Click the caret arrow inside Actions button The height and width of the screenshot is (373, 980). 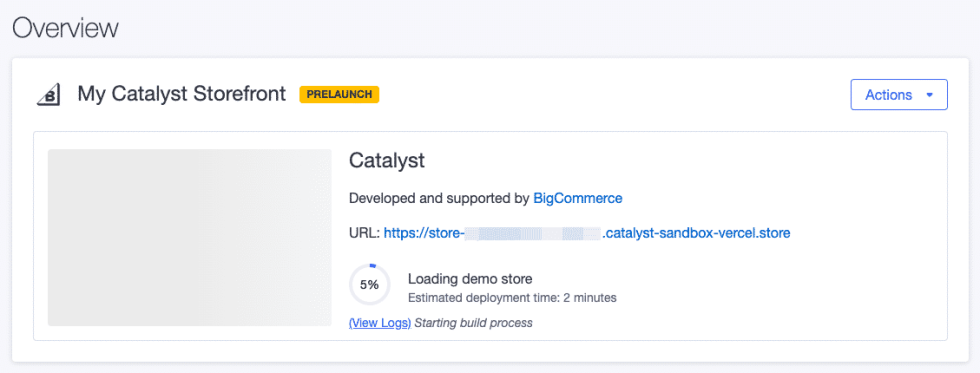coord(929,96)
